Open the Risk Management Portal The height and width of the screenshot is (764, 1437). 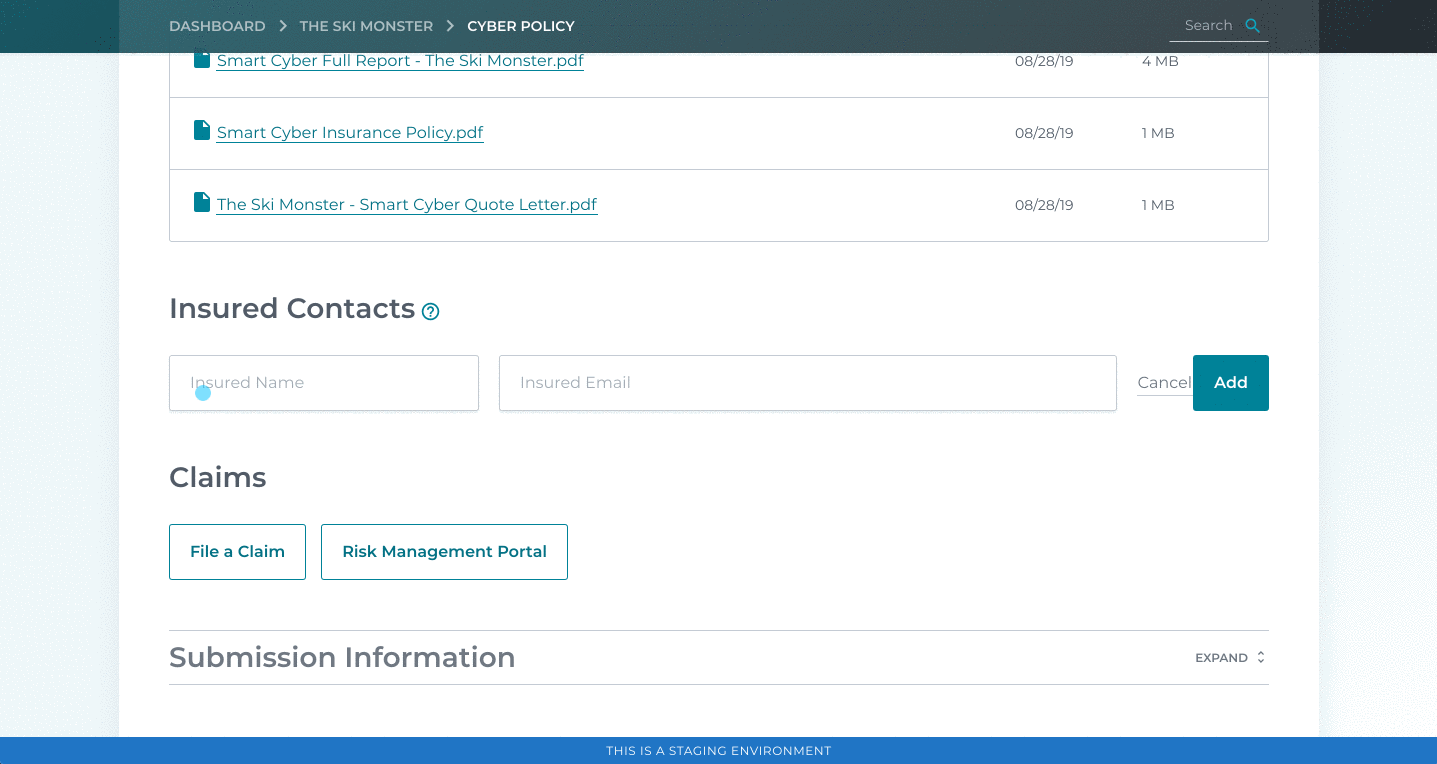(444, 552)
